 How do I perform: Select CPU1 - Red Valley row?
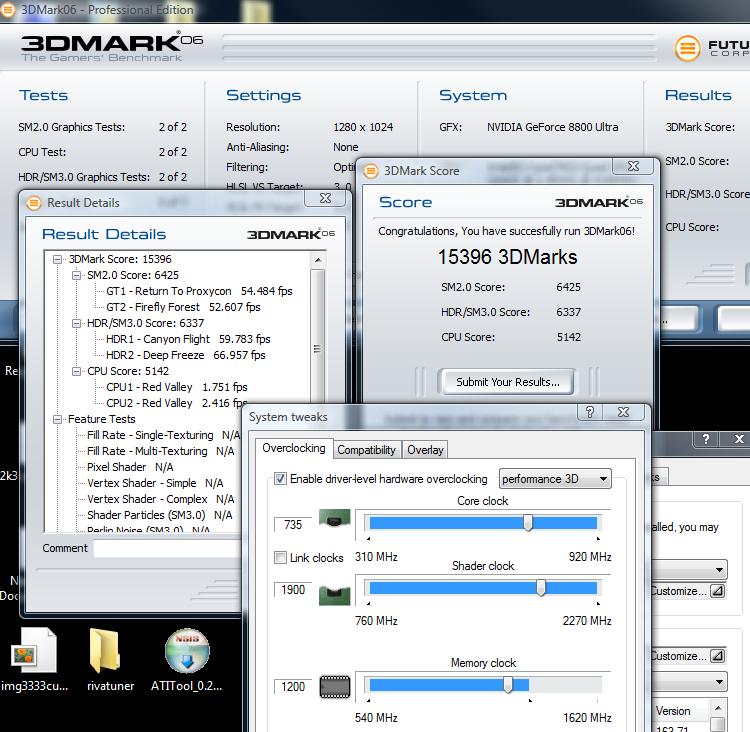click(176, 387)
